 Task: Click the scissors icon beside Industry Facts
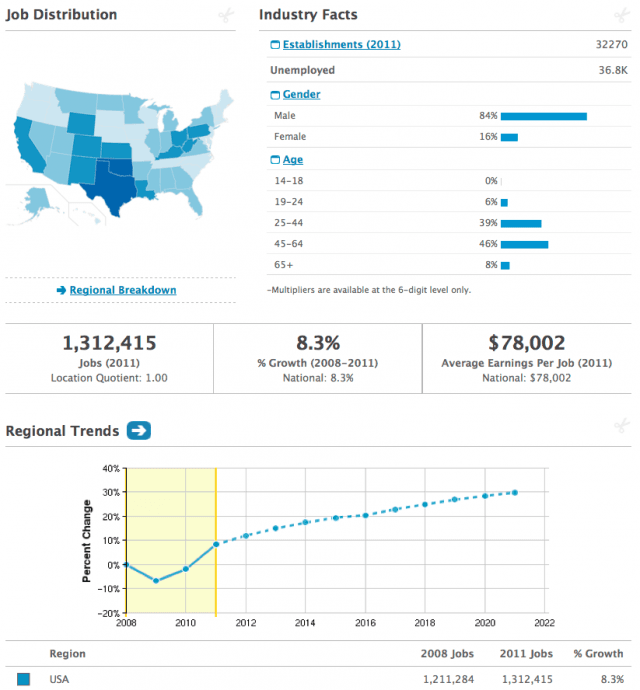621,17
